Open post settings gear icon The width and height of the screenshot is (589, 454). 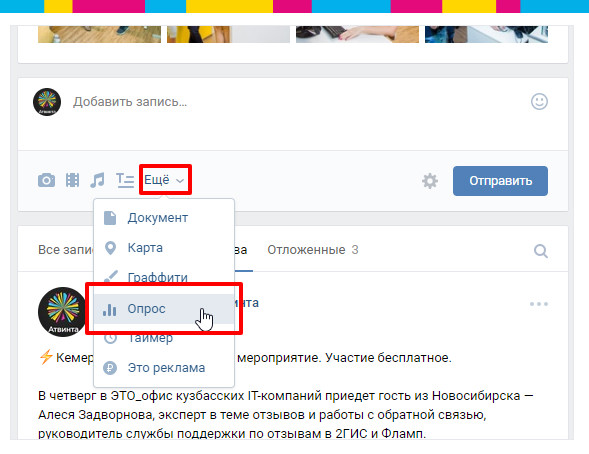pos(430,181)
